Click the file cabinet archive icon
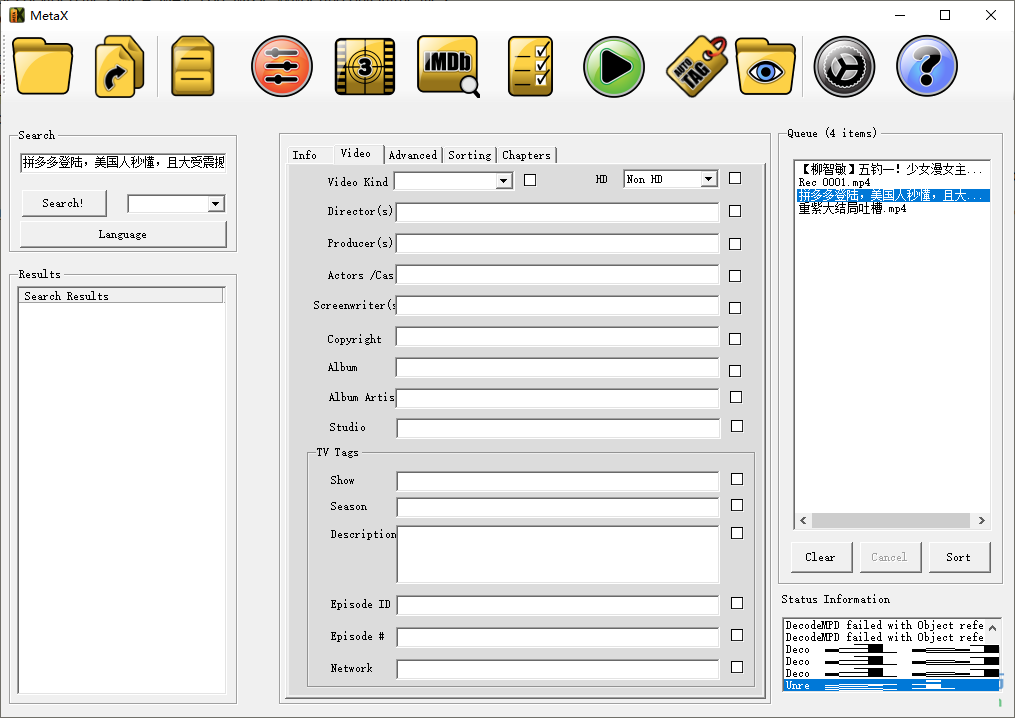The width and height of the screenshot is (1015, 718). 193,66
